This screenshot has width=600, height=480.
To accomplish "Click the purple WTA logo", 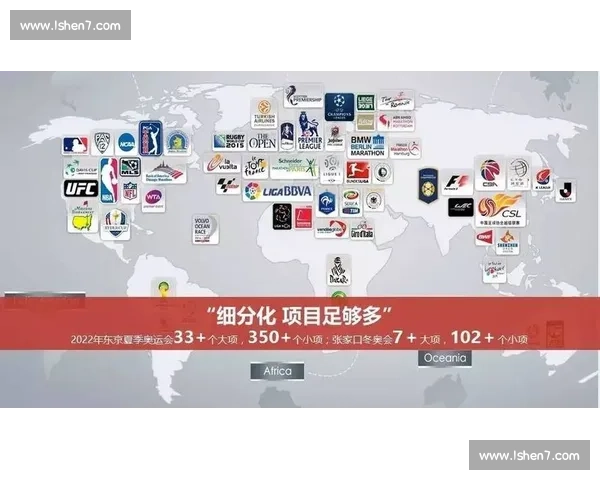I will pos(153,199).
